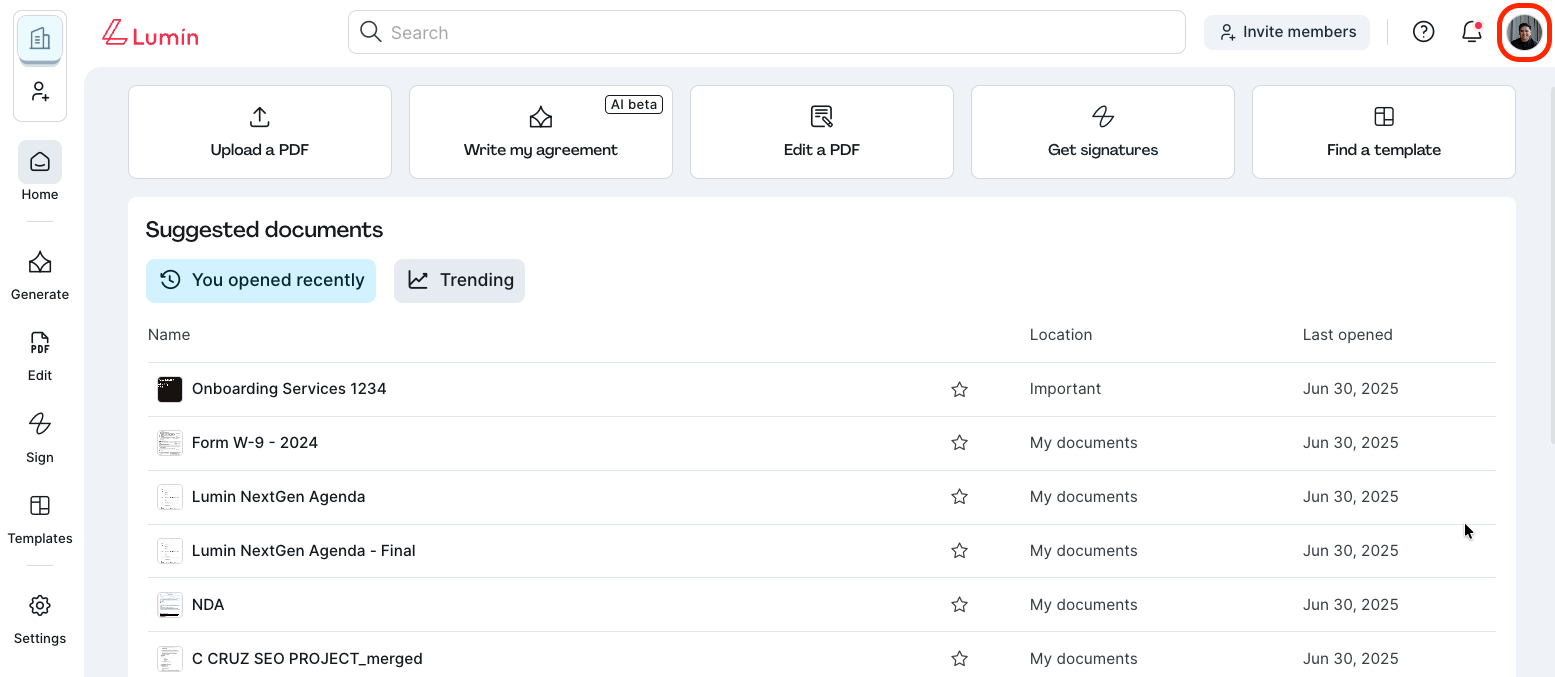Click the add person icon in sidebar
This screenshot has height=677, width=1555.
[x=40, y=92]
